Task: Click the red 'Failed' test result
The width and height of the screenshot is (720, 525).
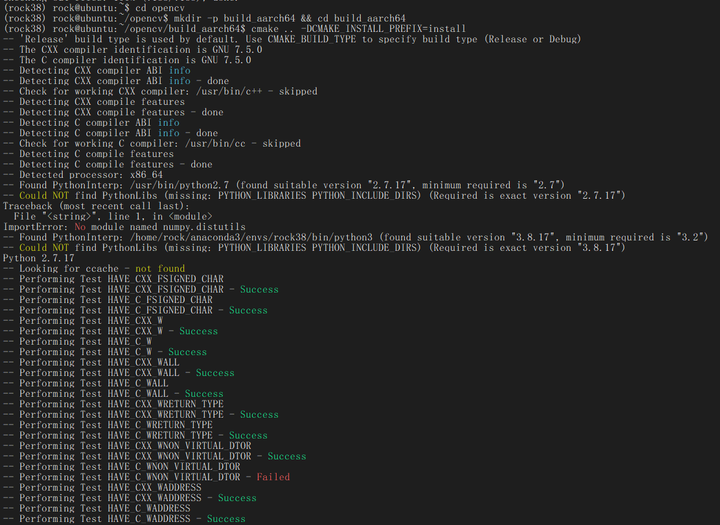Action: pyautogui.click(x=273, y=477)
